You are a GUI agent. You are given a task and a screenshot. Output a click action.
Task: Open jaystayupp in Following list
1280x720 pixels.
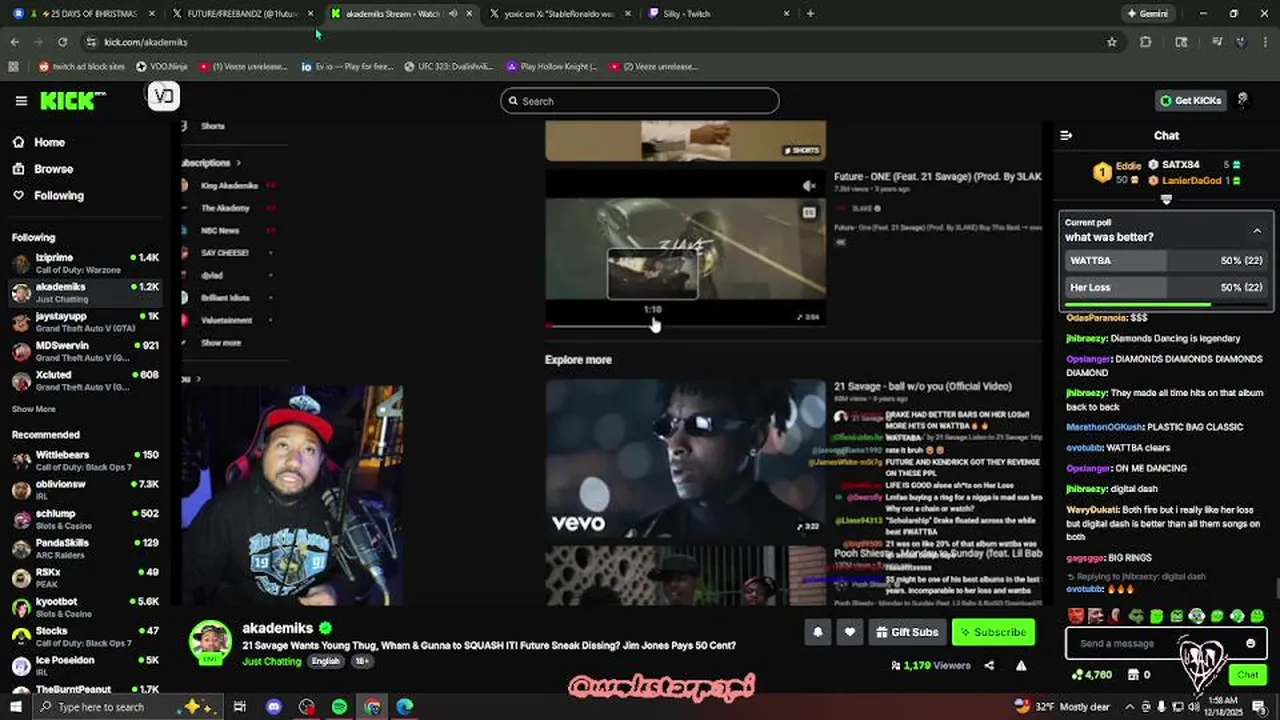point(86,322)
